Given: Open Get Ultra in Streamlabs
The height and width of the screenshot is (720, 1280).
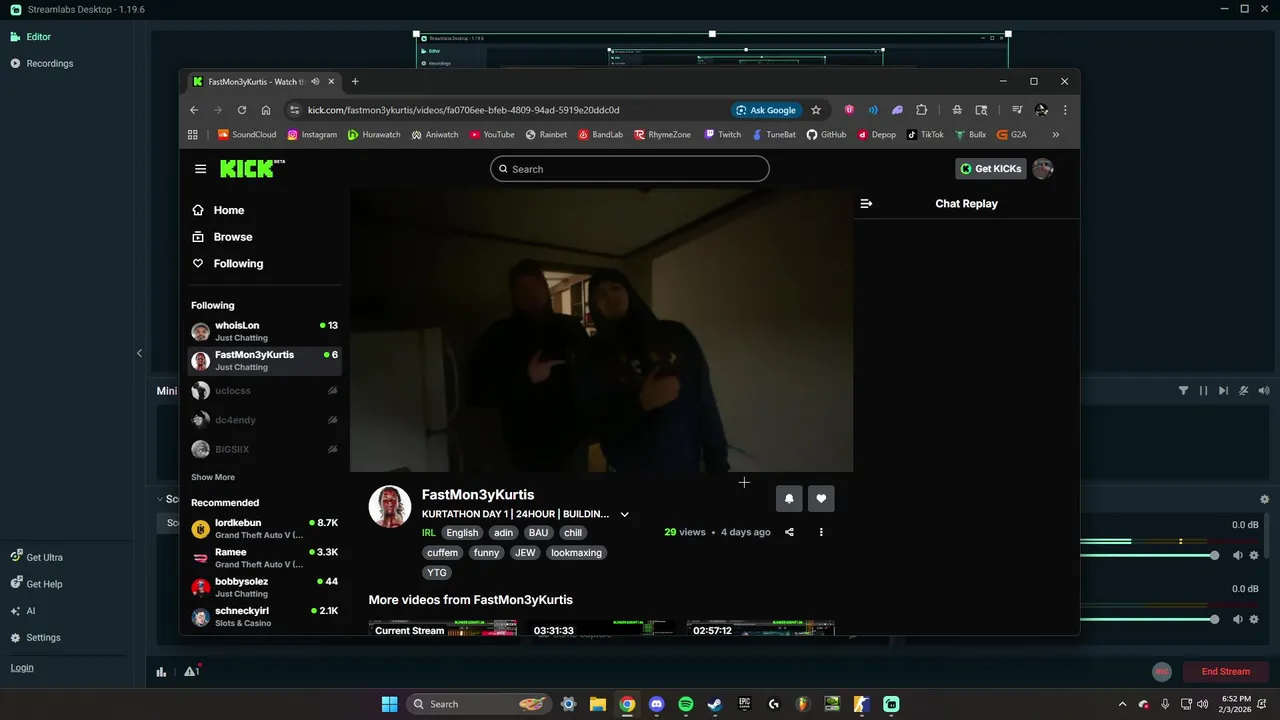Looking at the screenshot, I should tap(36, 557).
